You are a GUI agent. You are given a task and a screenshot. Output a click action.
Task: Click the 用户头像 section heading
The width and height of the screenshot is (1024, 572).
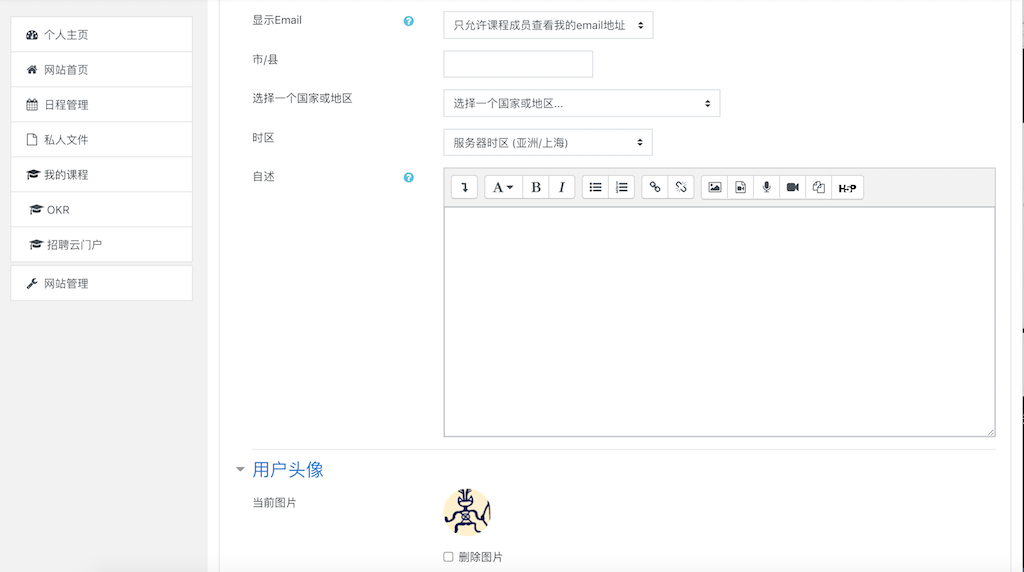[x=288, y=469]
